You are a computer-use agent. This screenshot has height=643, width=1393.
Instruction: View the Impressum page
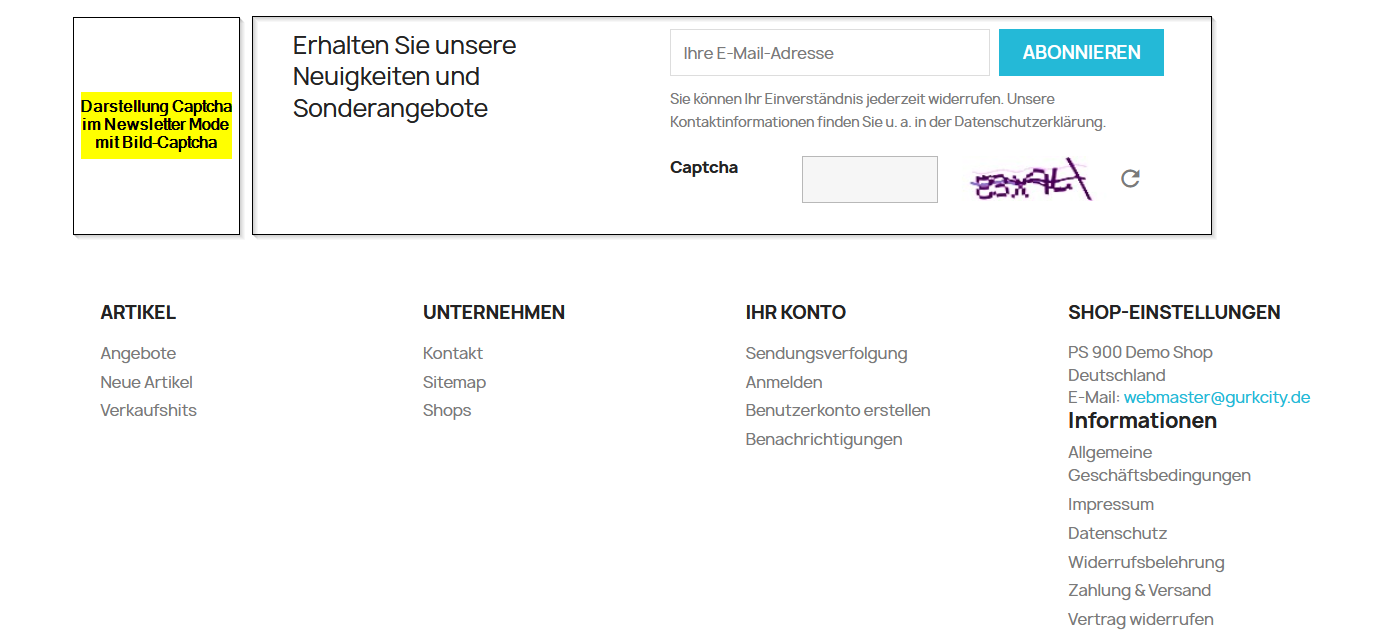point(1110,504)
